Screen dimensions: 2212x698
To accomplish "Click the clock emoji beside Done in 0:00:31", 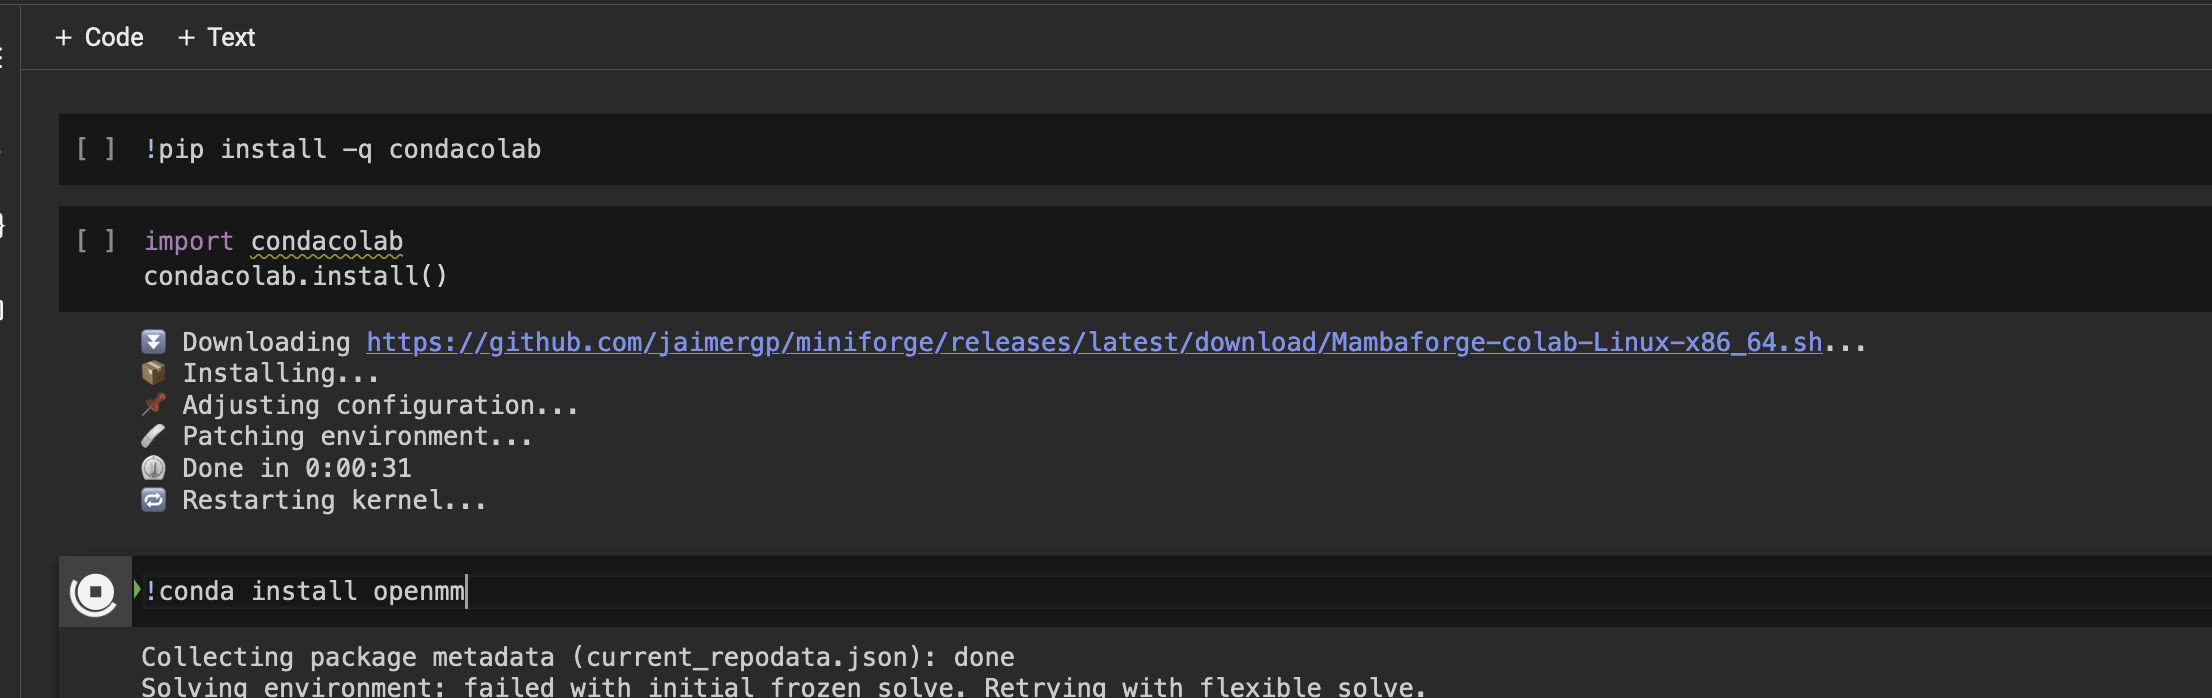I will coord(153,468).
